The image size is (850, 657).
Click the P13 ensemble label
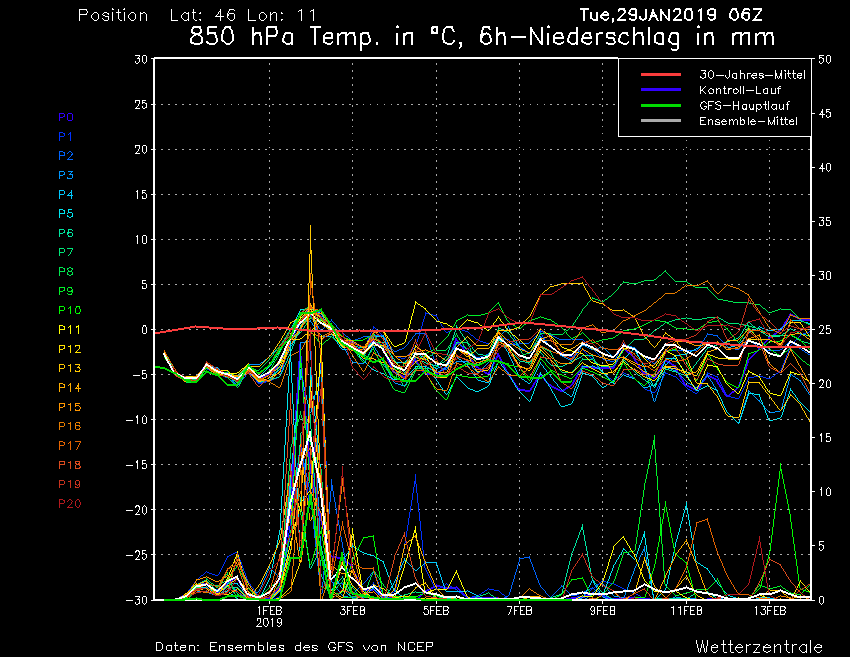[69, 368]
